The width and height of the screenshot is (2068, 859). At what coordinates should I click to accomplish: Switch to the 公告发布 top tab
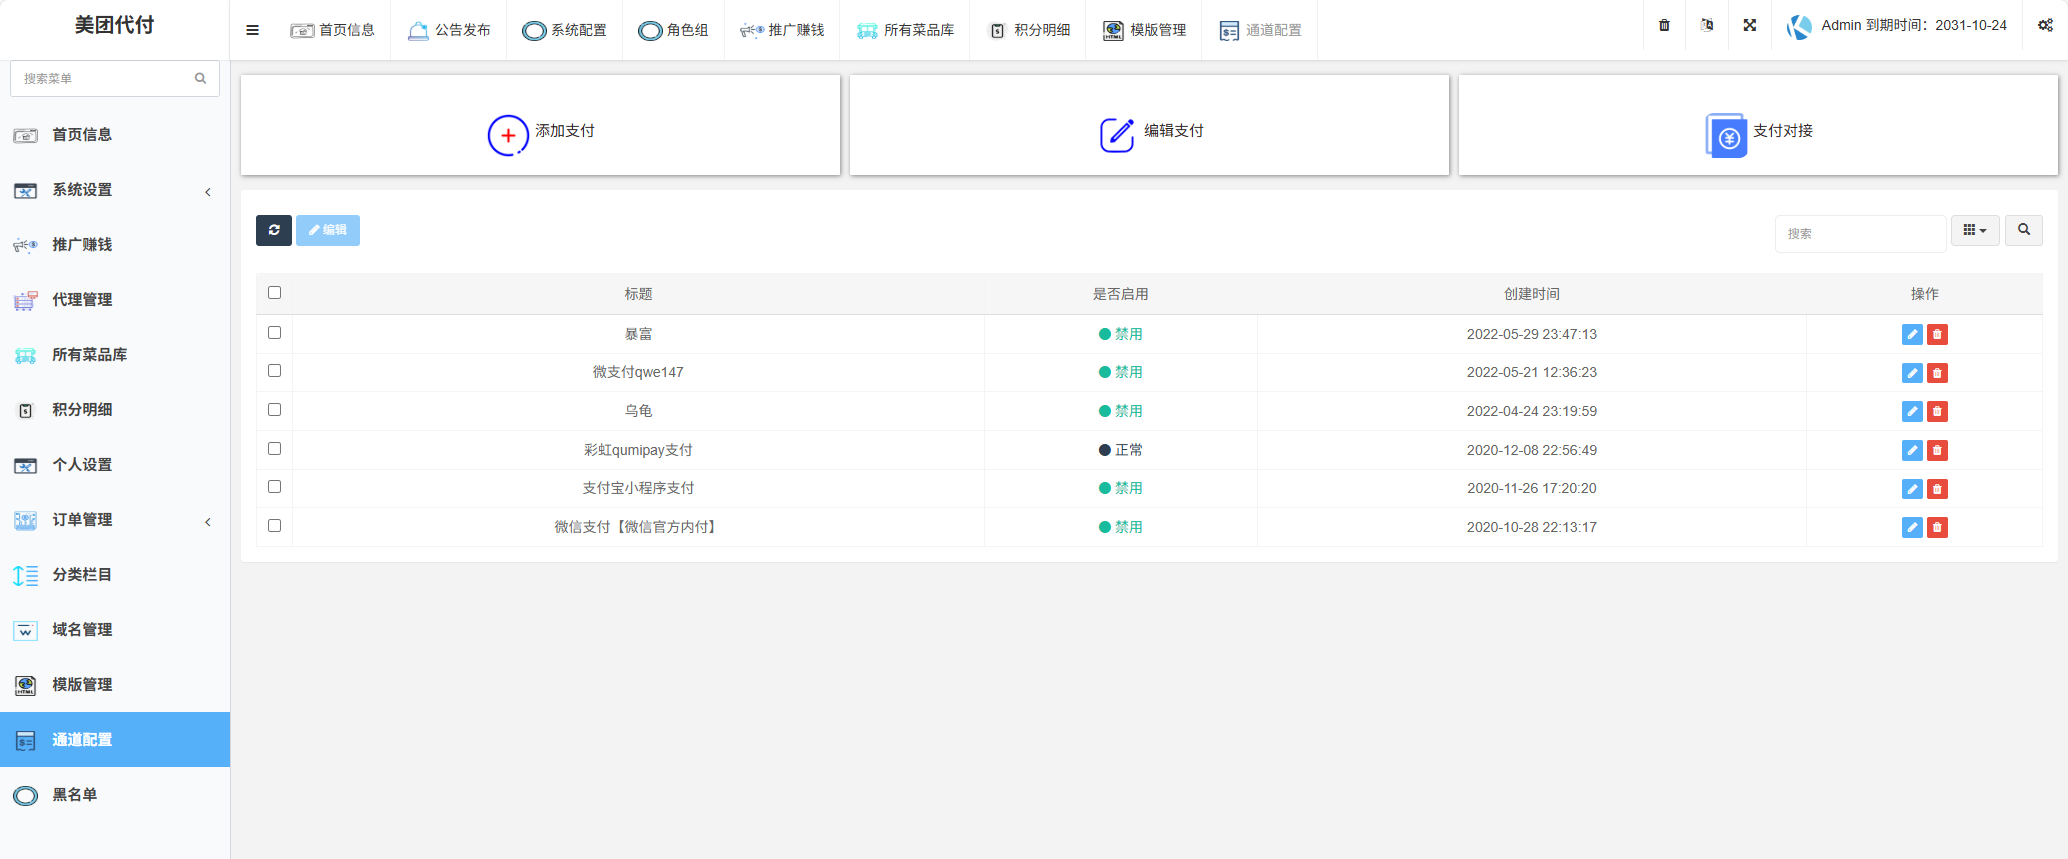pyautogui.click(x=449, y=30)
